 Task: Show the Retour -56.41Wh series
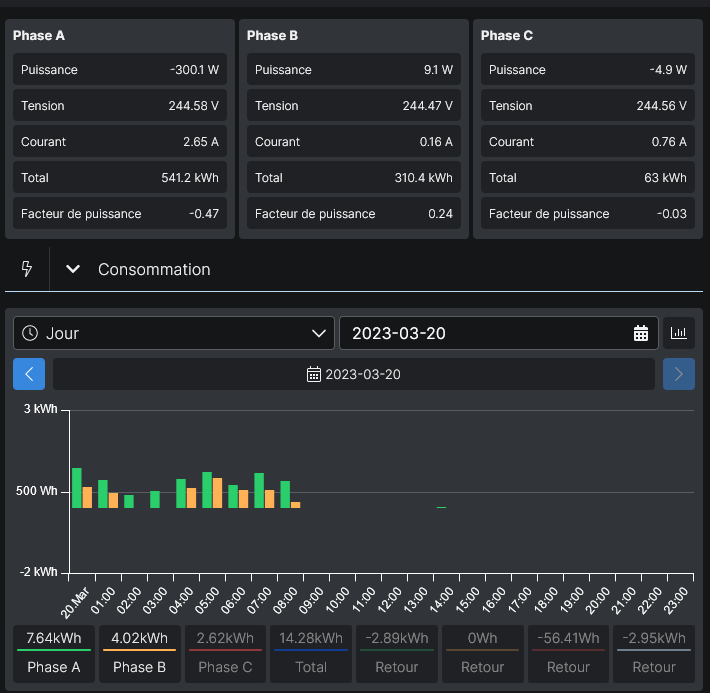tap(568, 654)
